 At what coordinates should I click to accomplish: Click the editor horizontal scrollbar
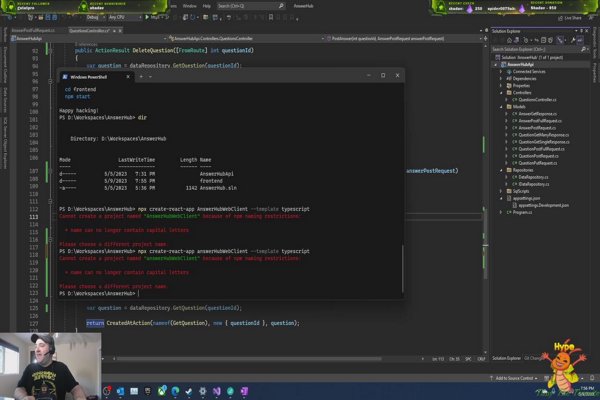249,359
